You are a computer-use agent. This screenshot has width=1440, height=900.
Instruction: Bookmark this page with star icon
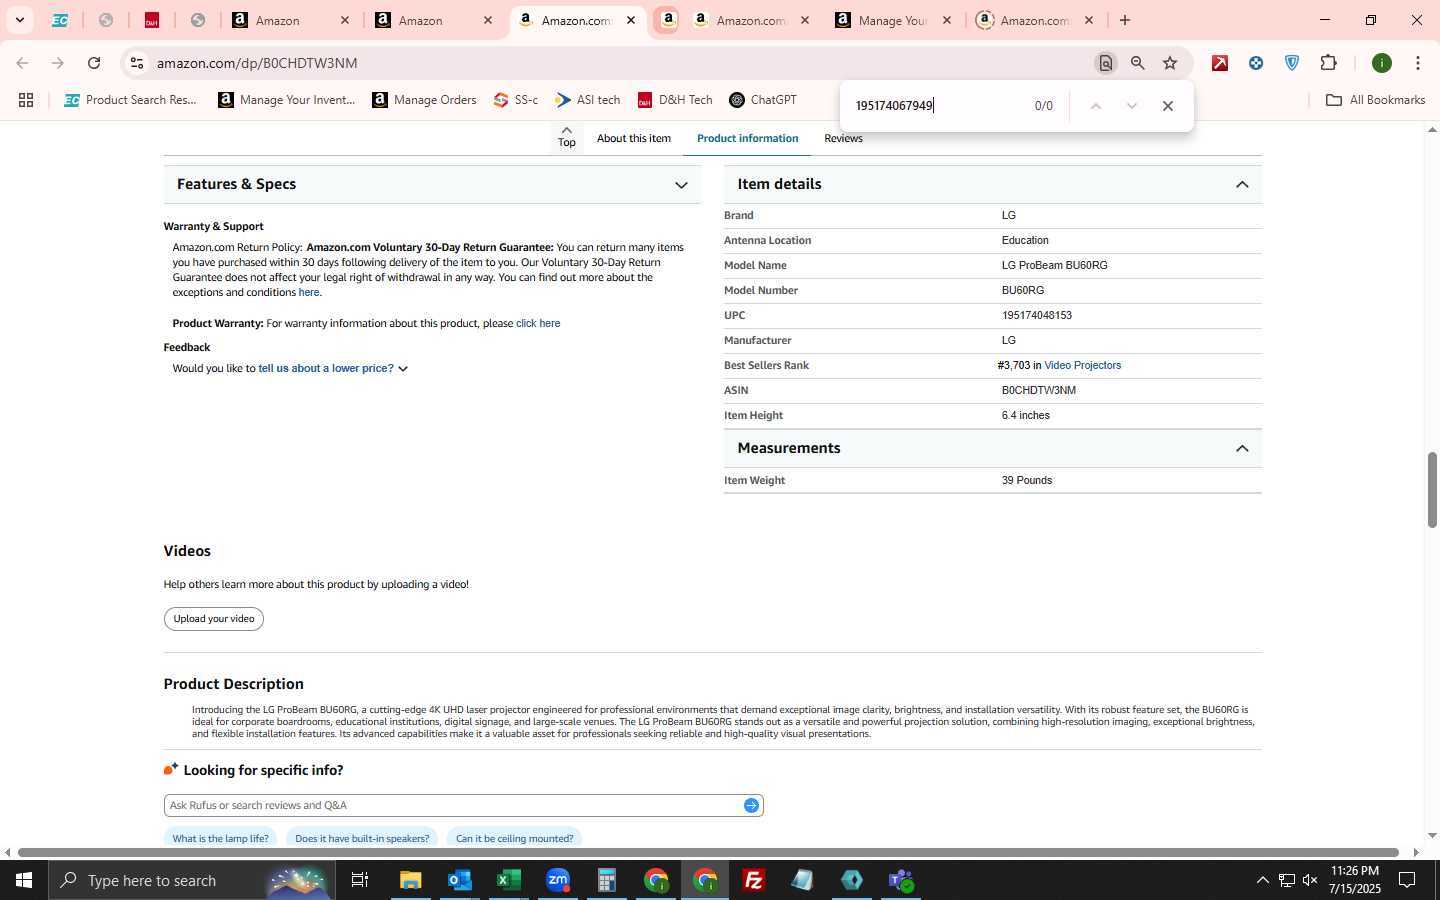(x=1170, y=63)
